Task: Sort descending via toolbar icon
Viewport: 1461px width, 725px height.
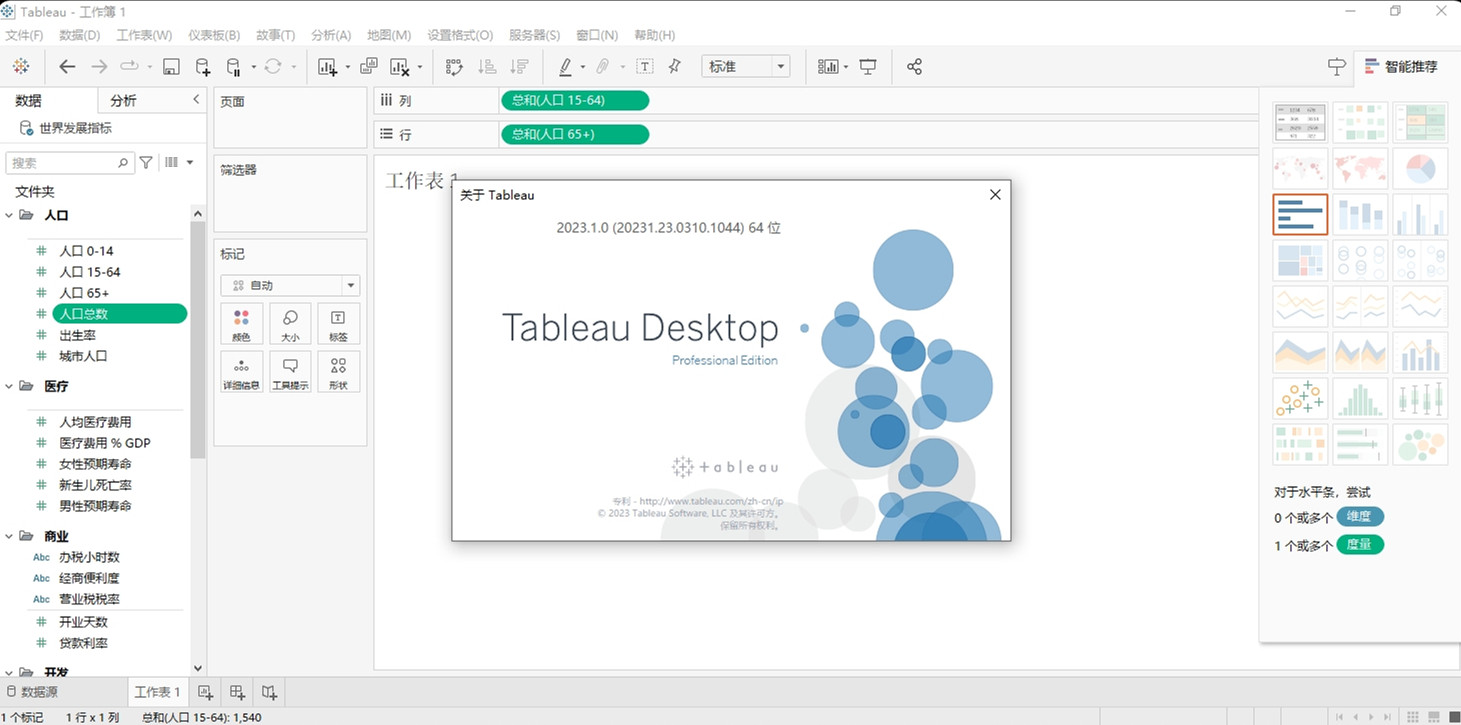Action: point(519,67)
